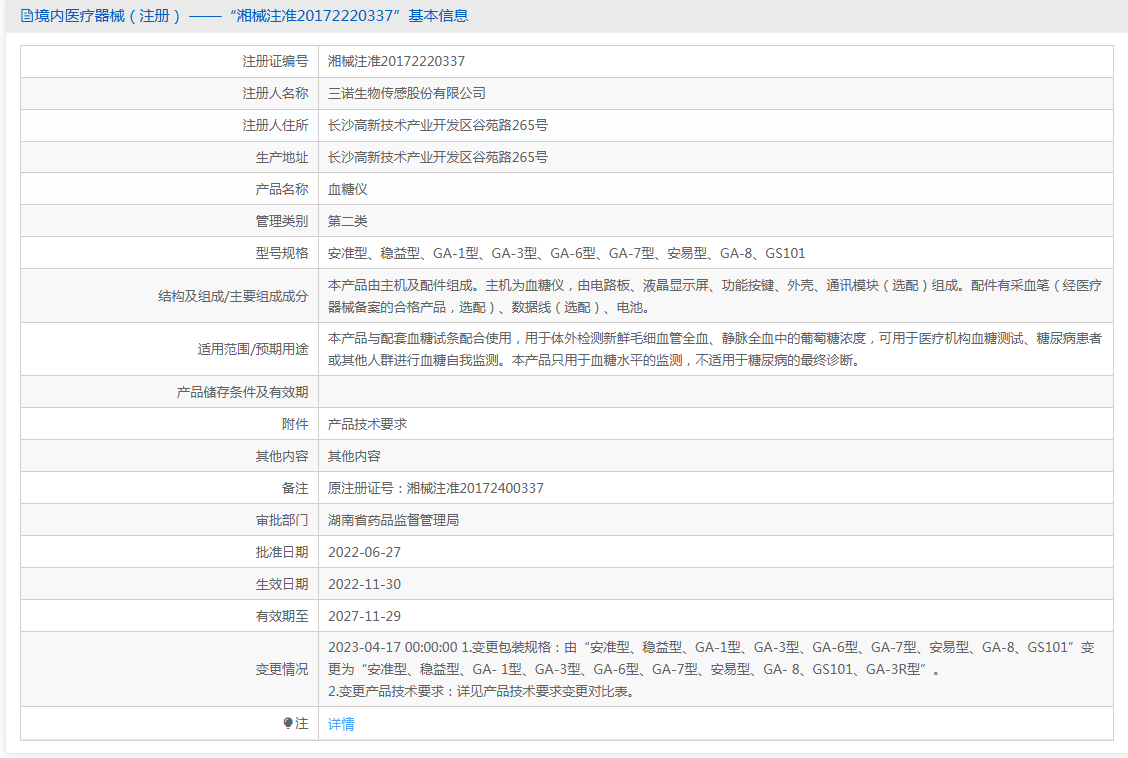1128x758 pixels.
Task: Select expiry date 2027-11-29
Action: 364,616
